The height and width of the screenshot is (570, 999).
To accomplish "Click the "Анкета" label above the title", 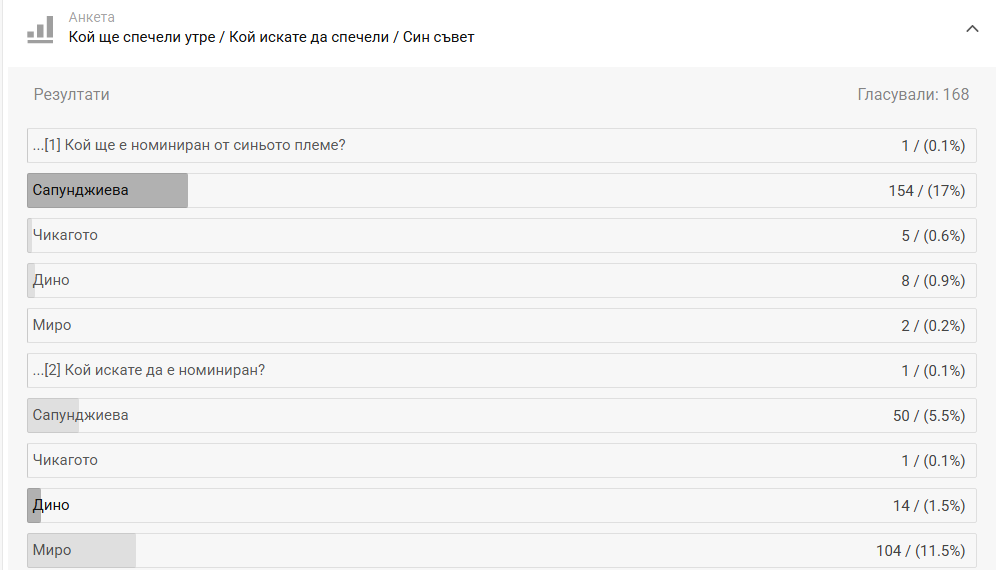I will (91, 17).
